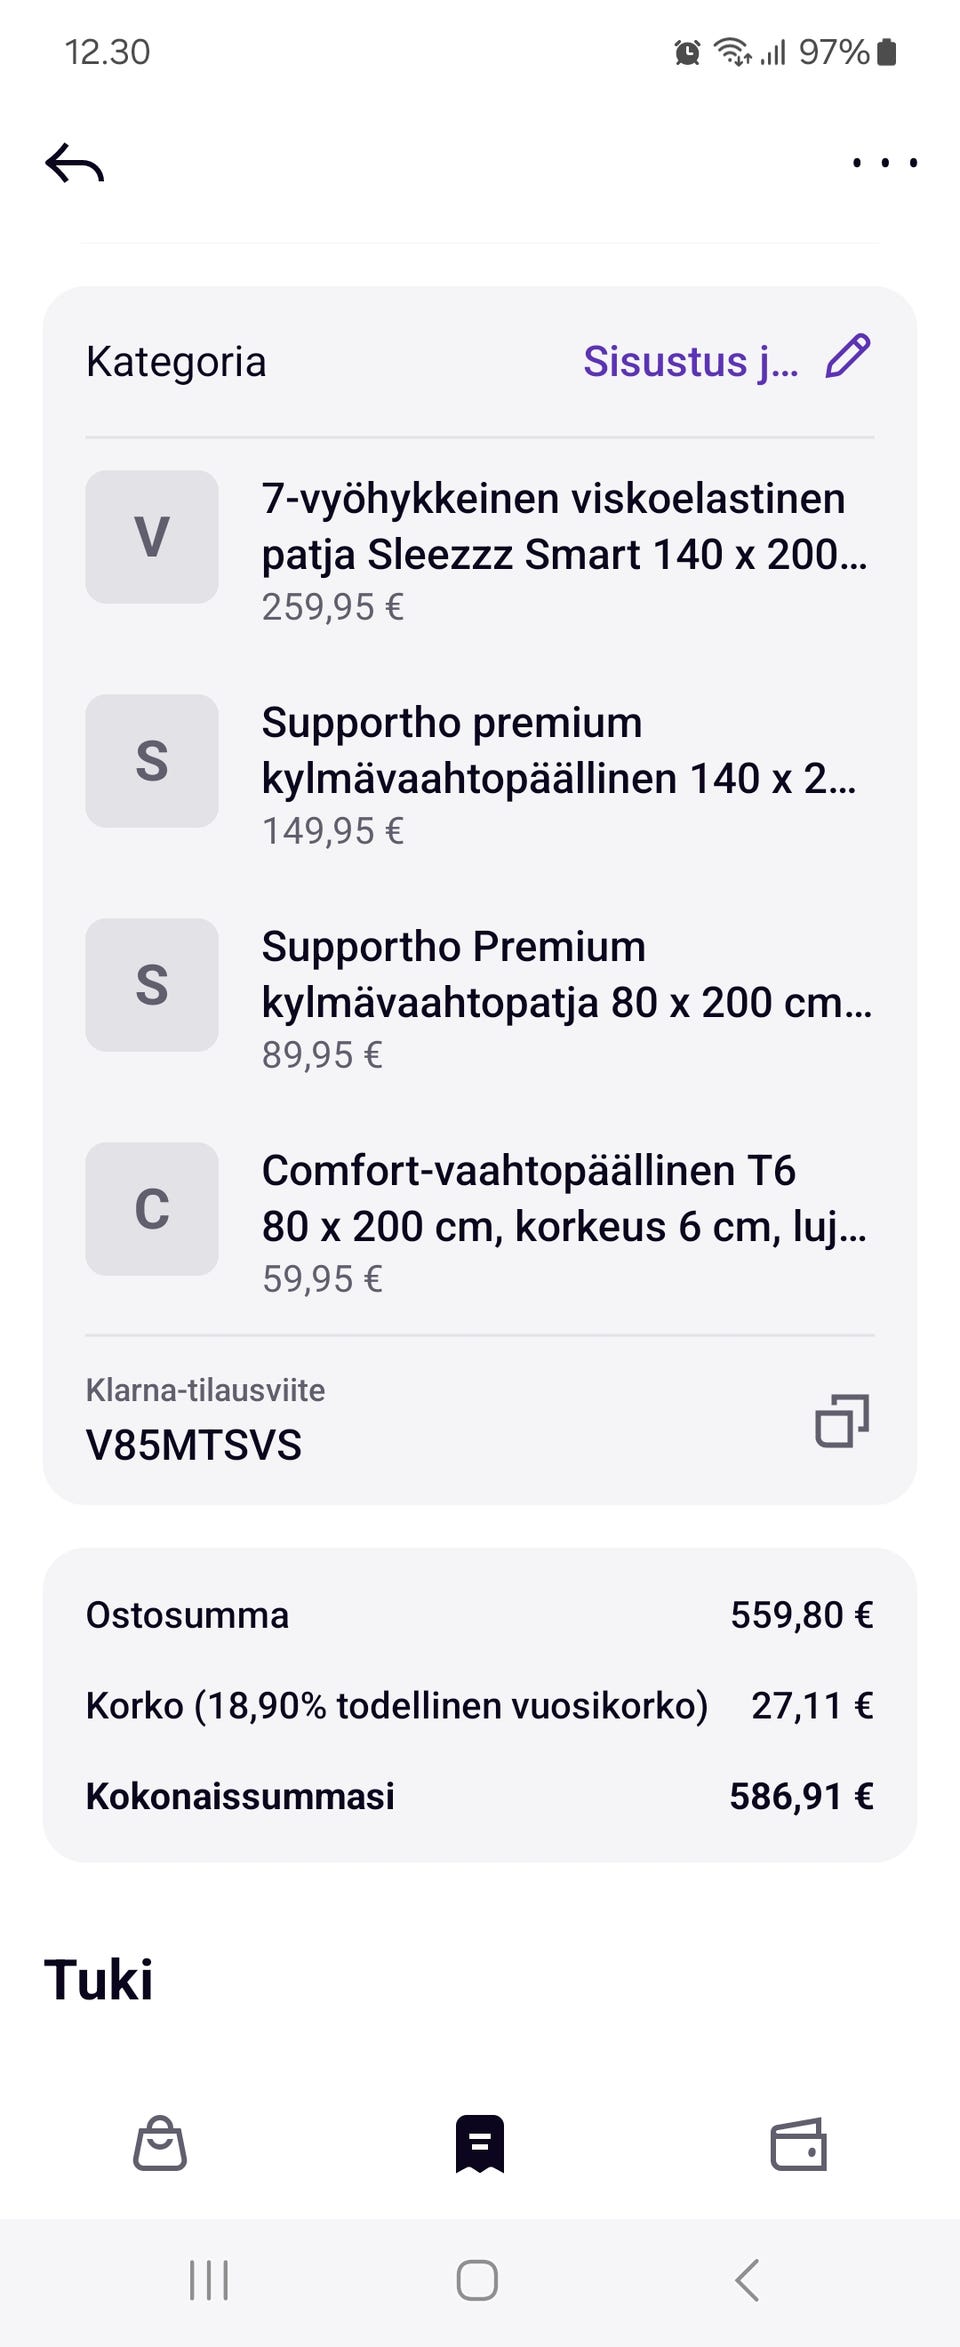Edit category with the pencil icon
The image size is (960, 2347).
coord(847,358)
